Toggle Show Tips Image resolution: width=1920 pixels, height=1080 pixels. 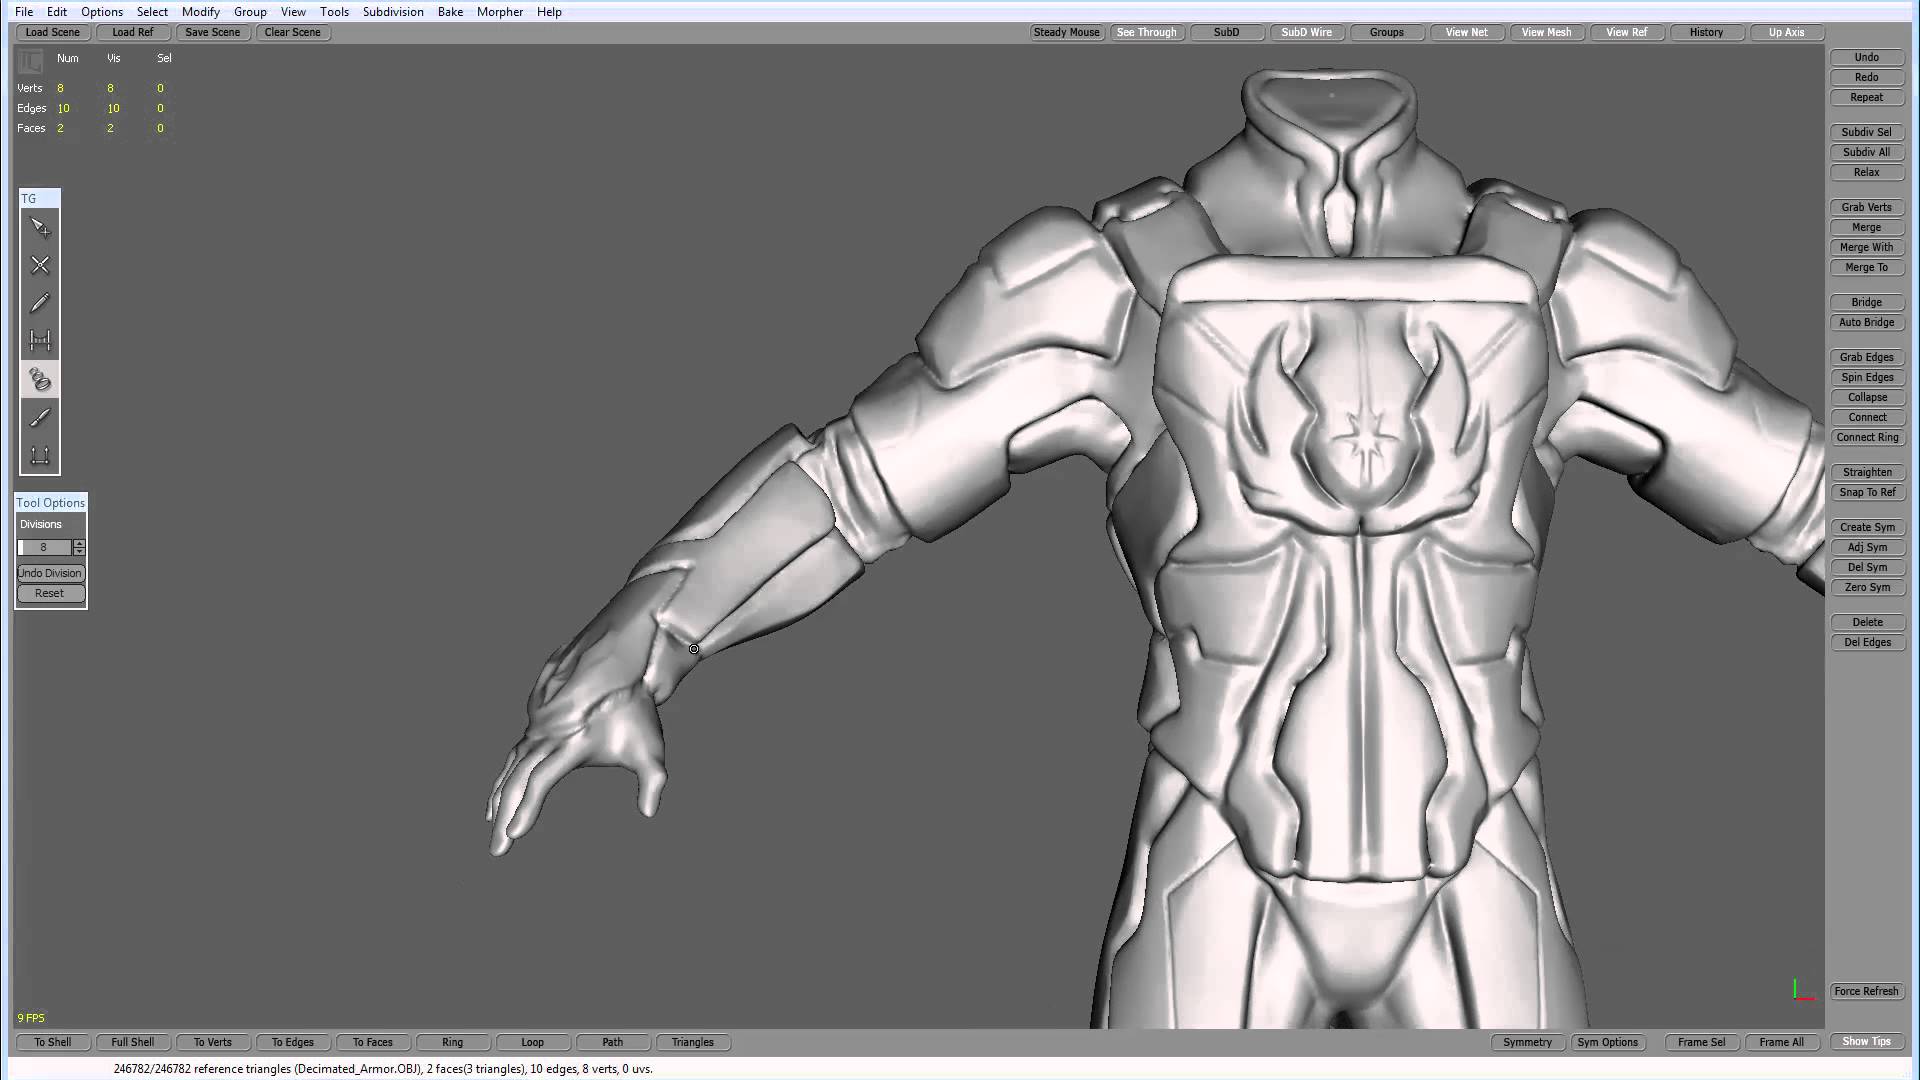(1866, 1041)
